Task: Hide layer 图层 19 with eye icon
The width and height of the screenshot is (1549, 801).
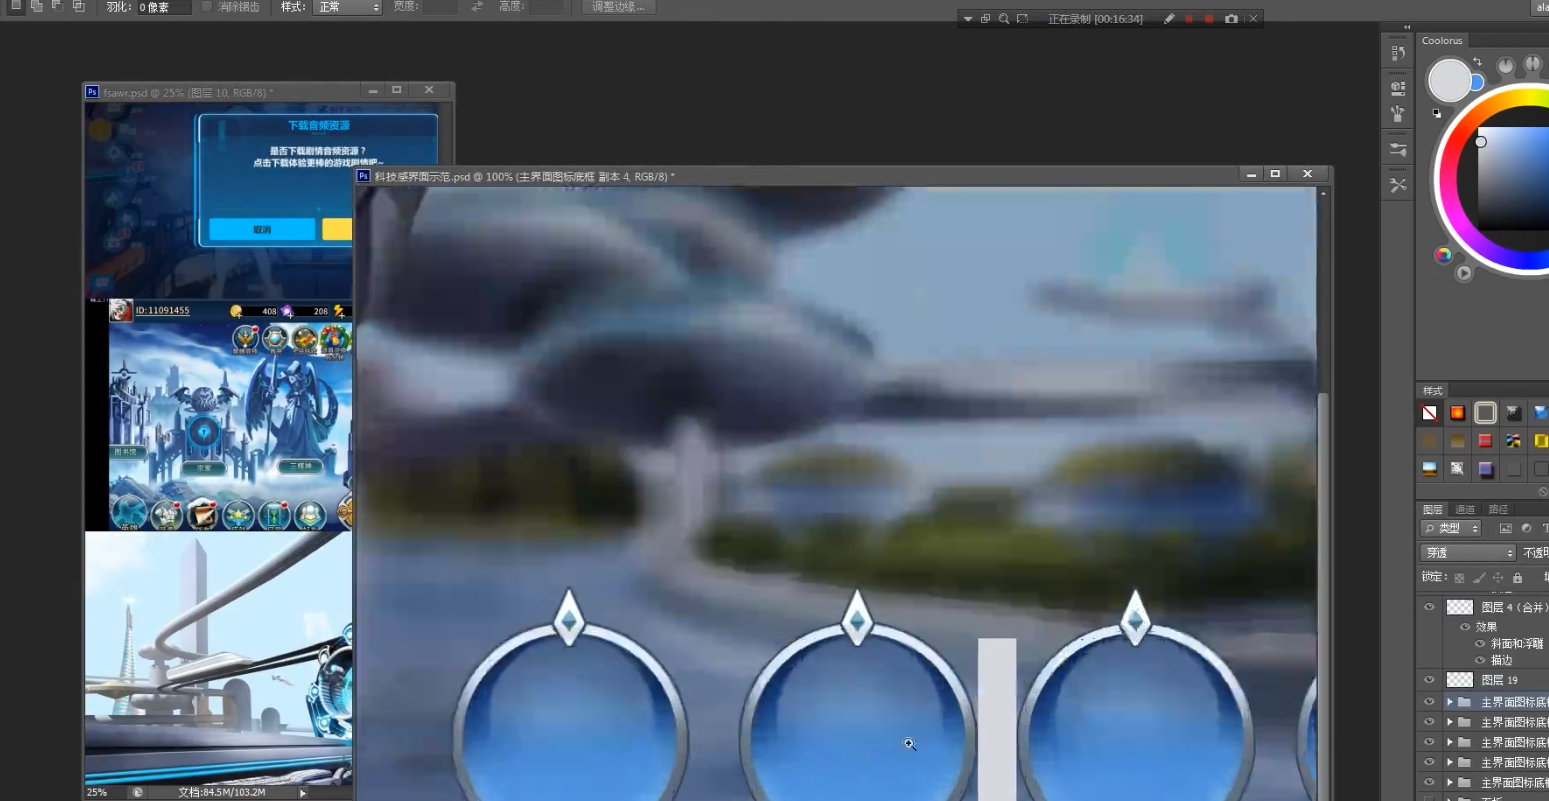Action: click(1429, 680)
